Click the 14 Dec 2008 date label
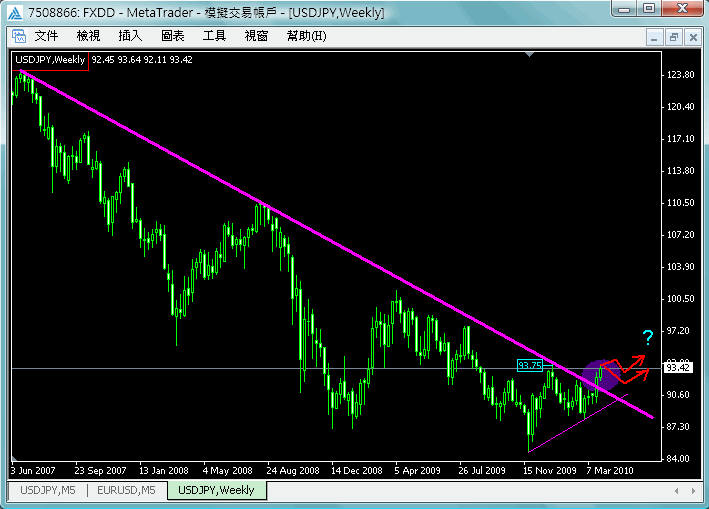Viewport: 709px width, 509px height. click(x=356, y=471)
